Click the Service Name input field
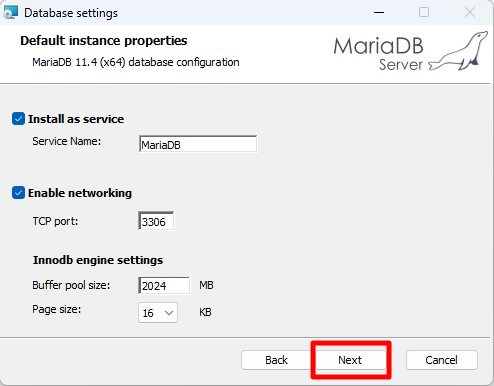Viewport: 494px width, 386px height. point(198,144)
